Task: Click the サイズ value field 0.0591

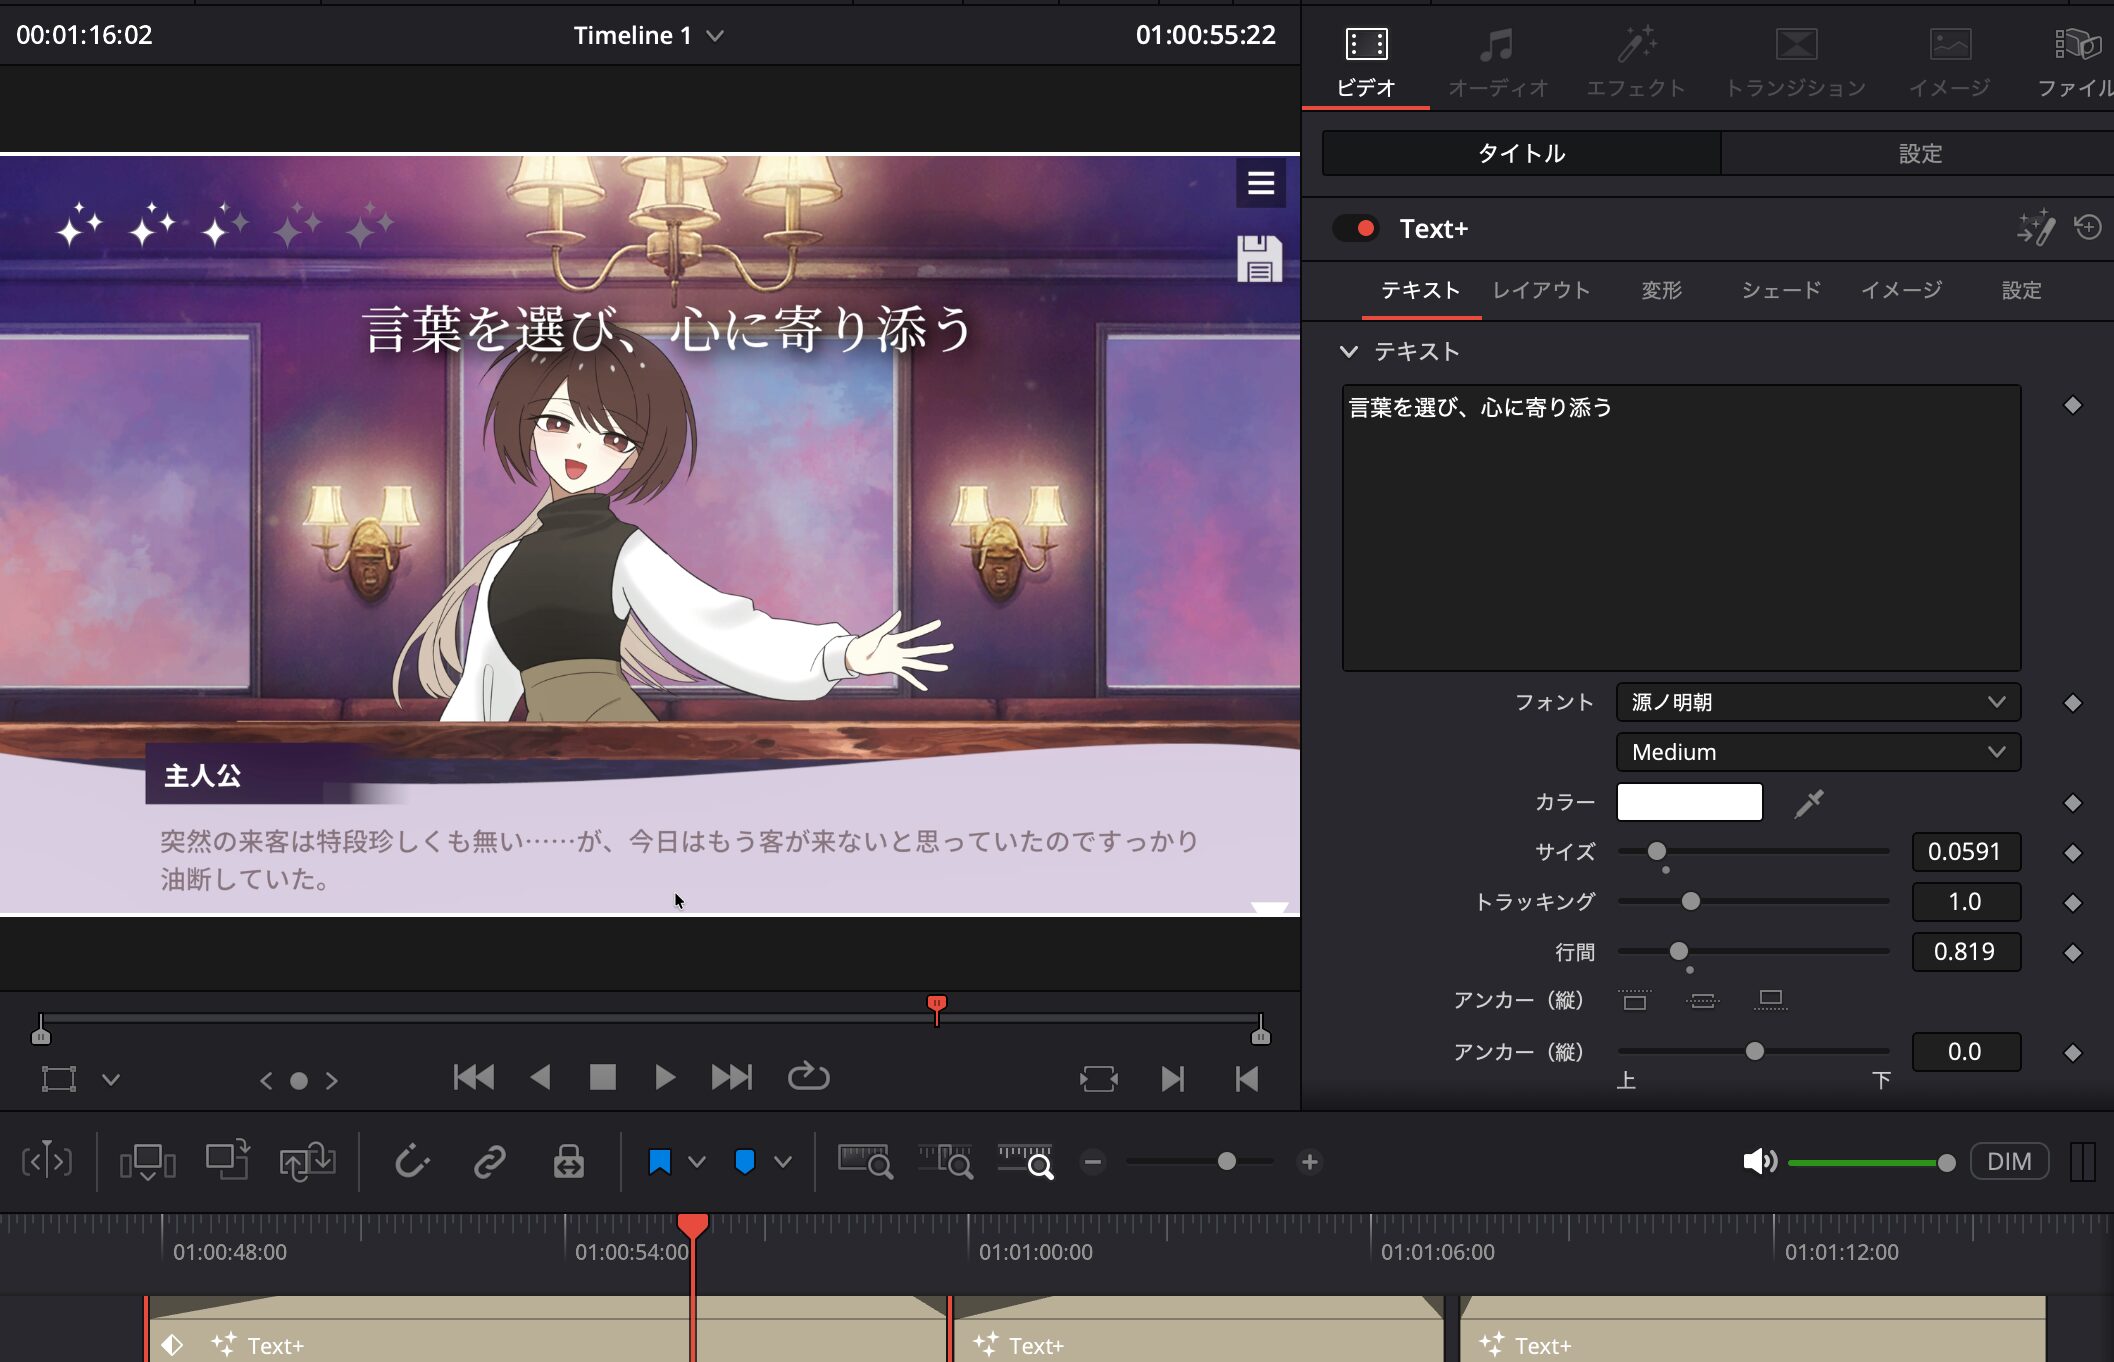Action: [1965, 852]
